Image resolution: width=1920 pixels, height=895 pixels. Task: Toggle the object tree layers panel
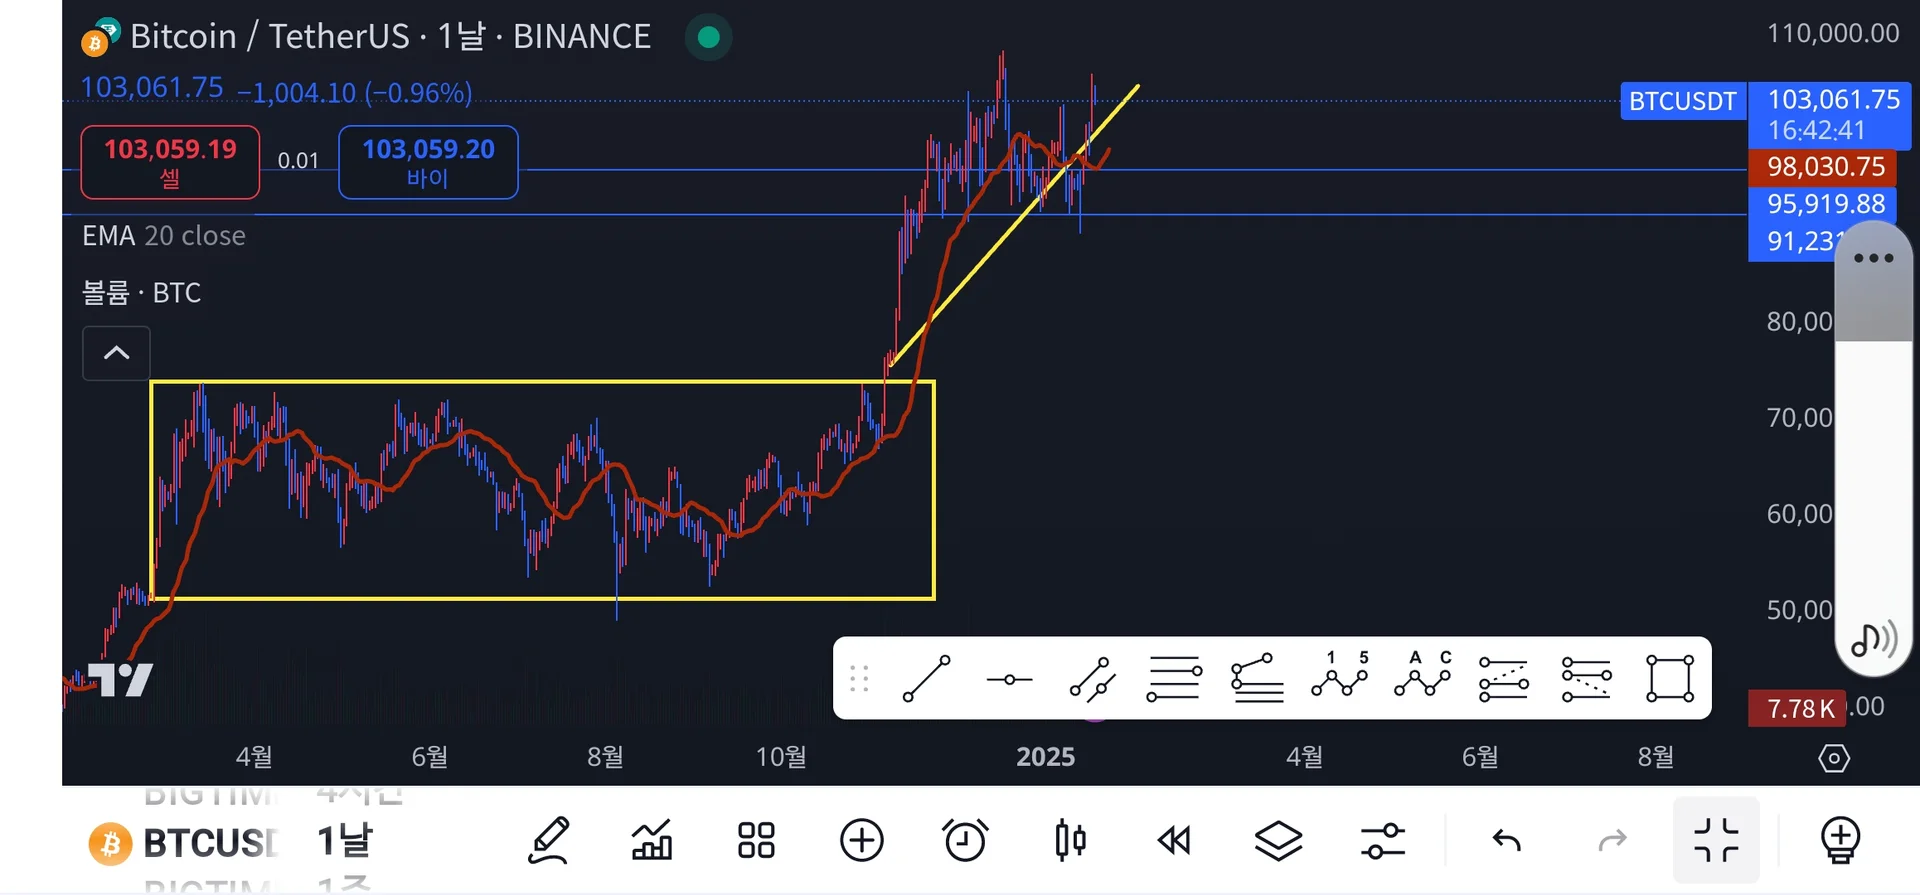pyautogui.click(x=1278, y=840)
